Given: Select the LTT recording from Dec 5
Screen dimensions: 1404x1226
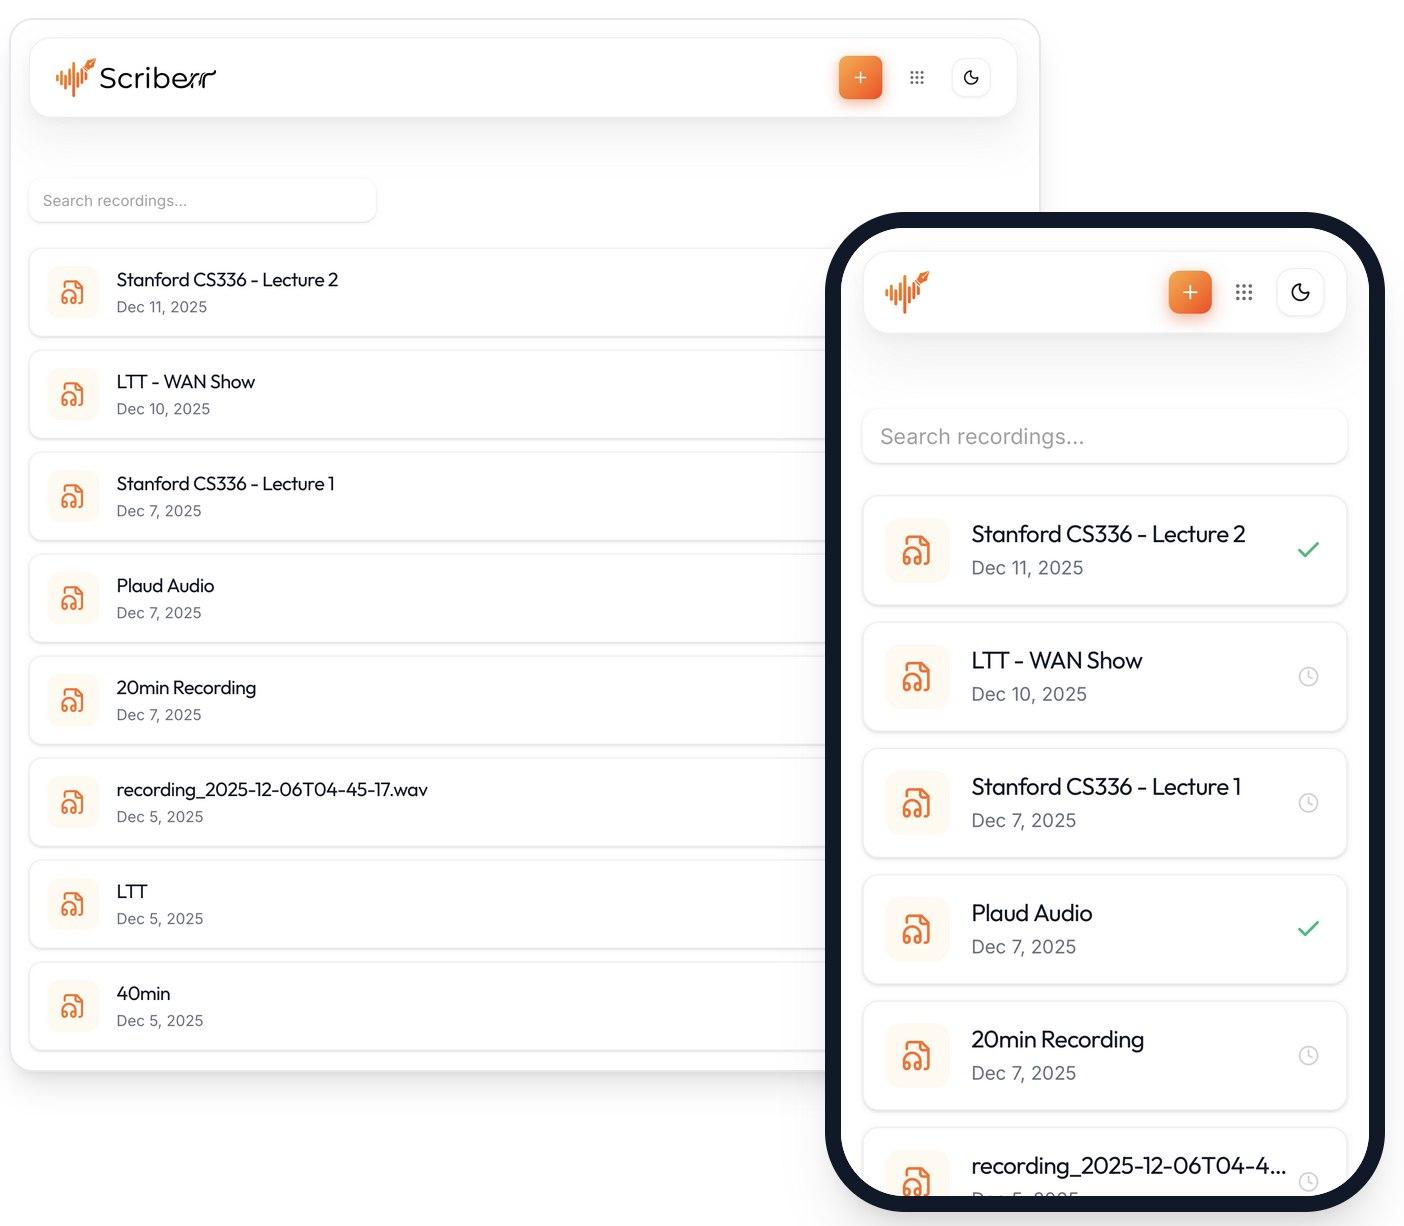Looking at the screenshot, I should click(x=131, y=904).
